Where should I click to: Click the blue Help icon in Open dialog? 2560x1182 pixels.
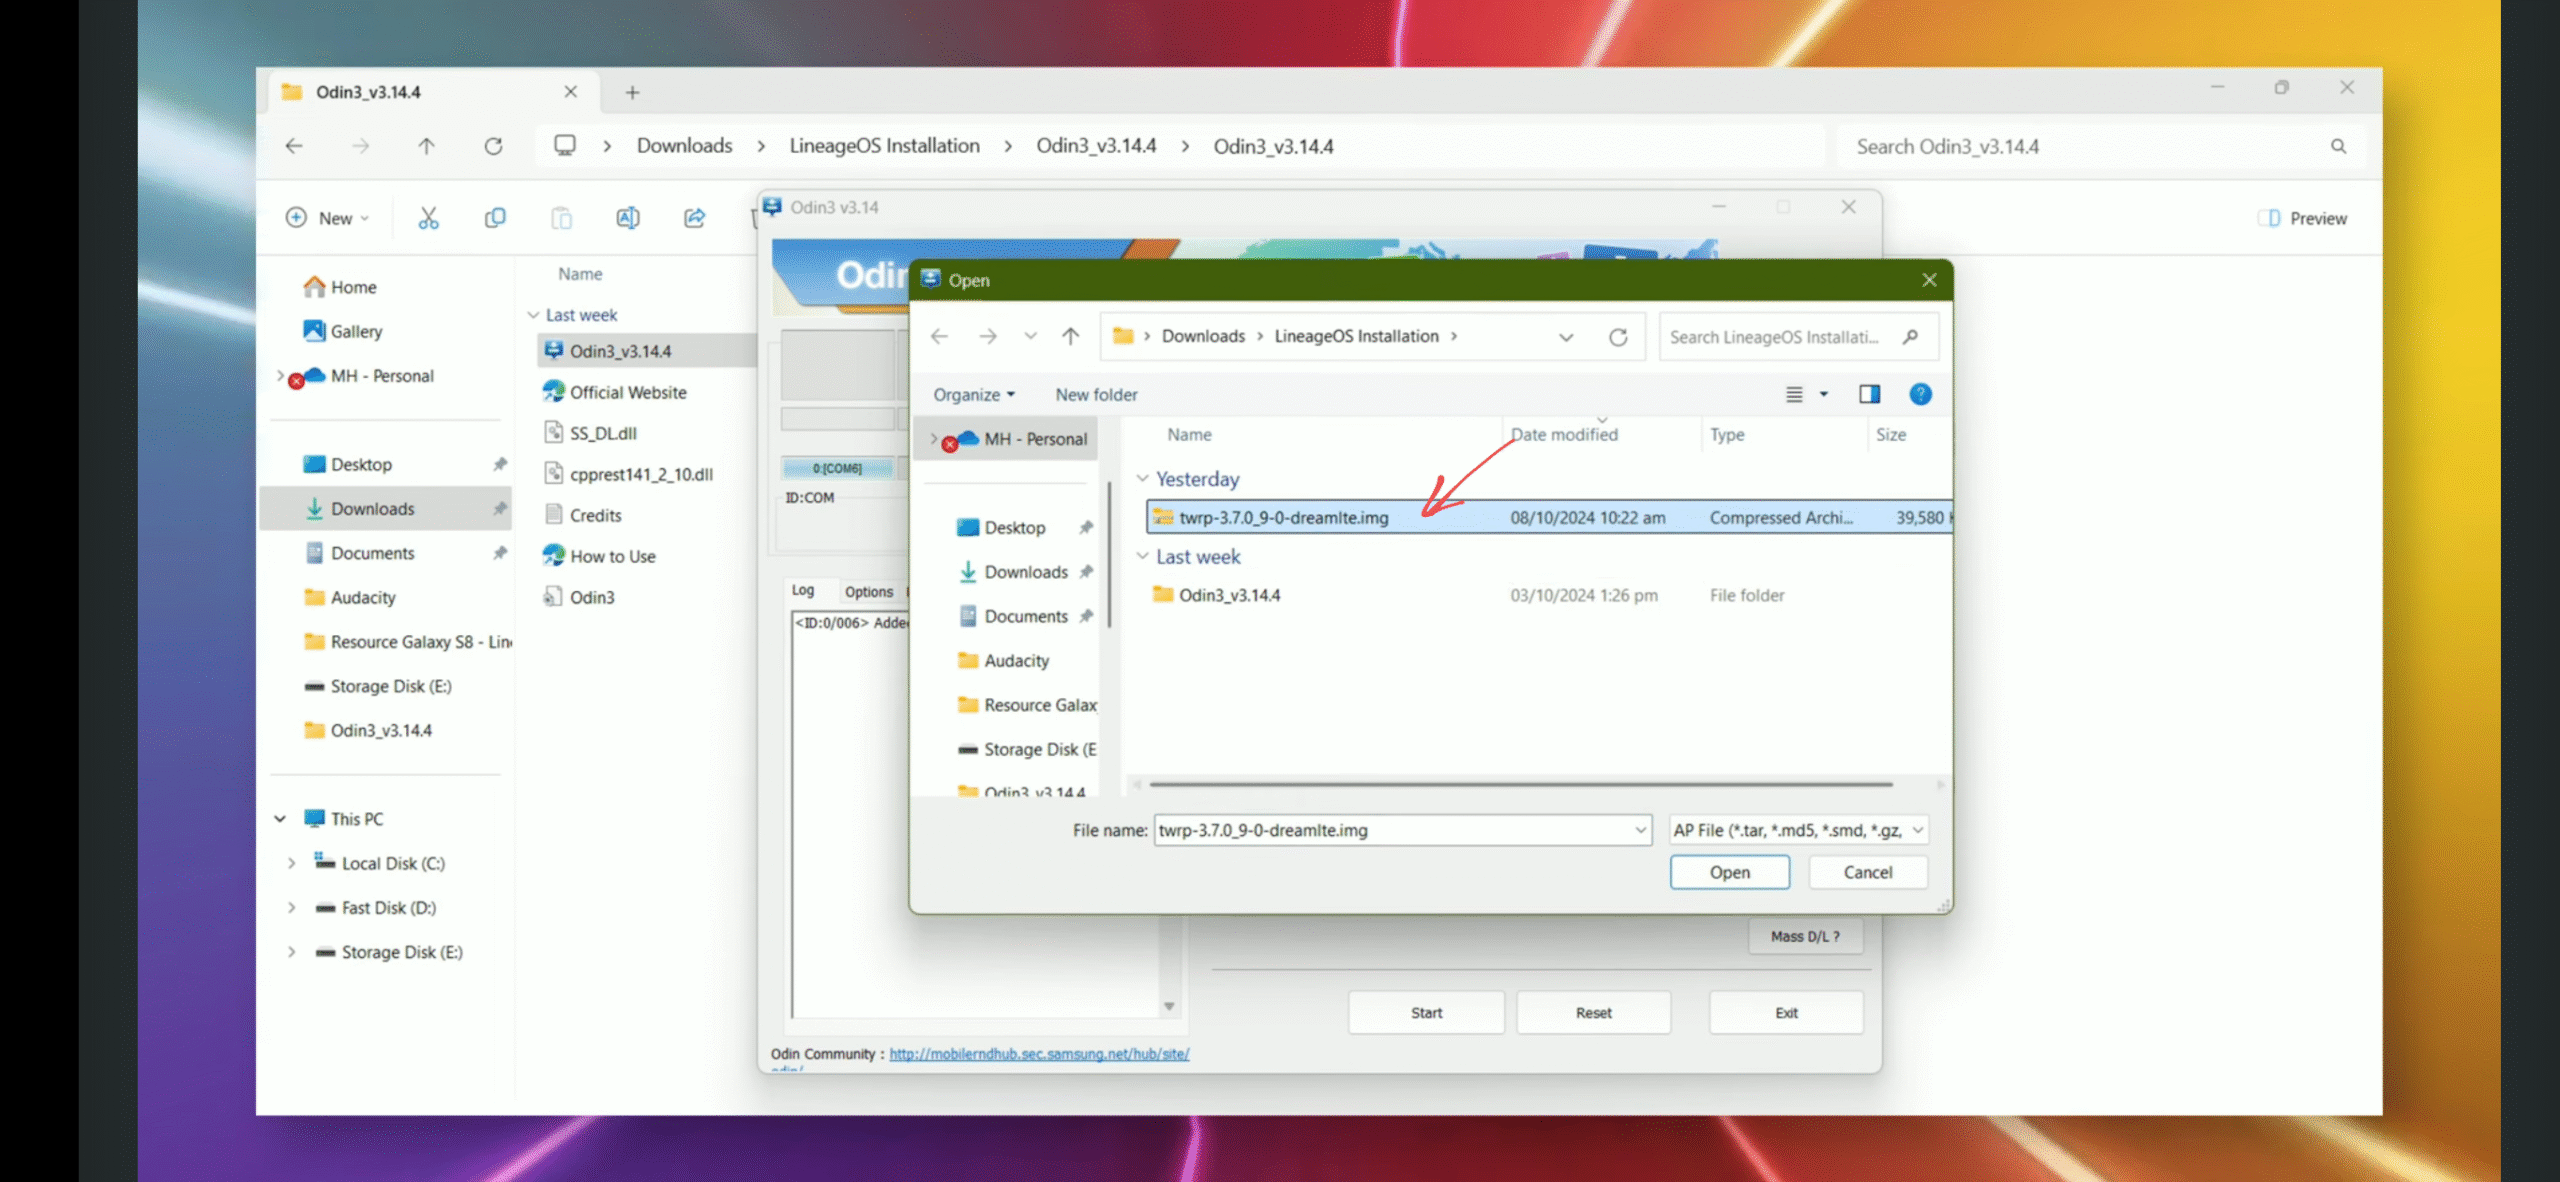(1919, 394)
